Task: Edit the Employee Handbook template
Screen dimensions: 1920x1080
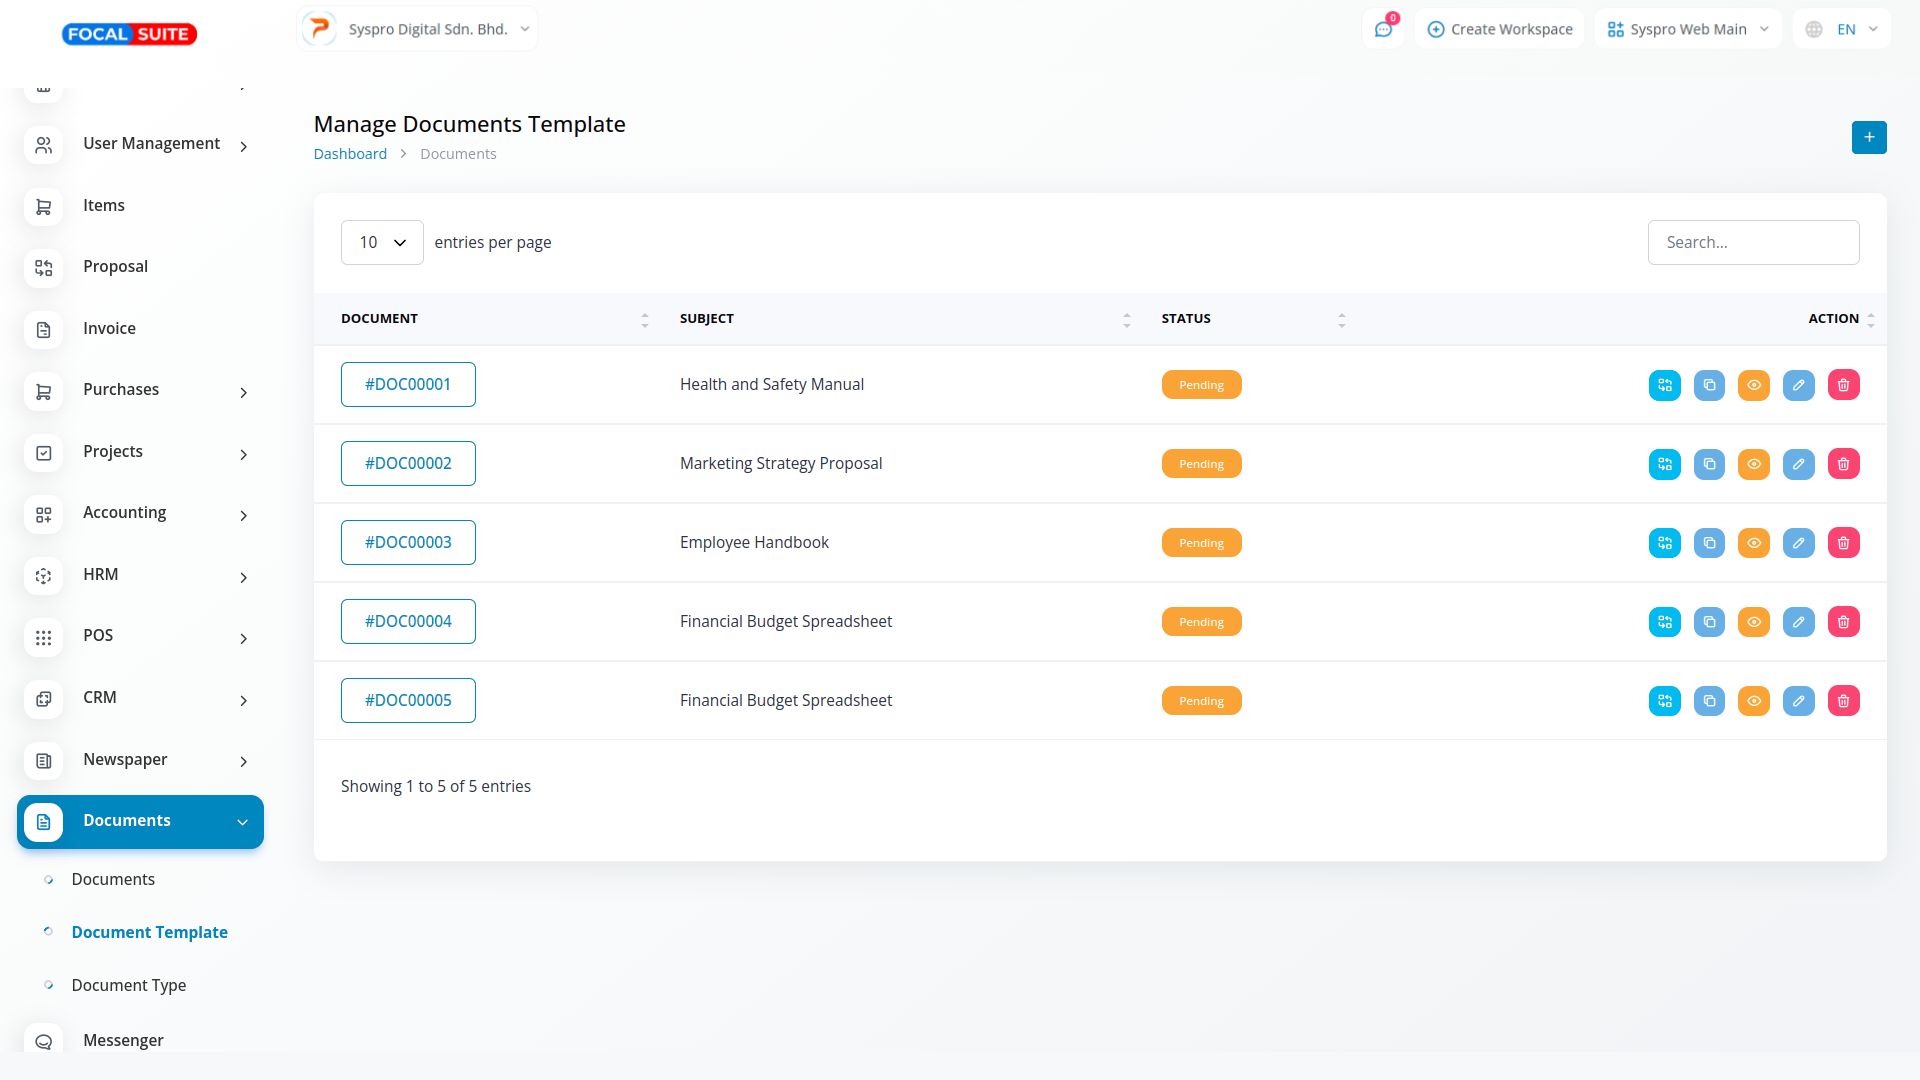Action: point(1798,543)
